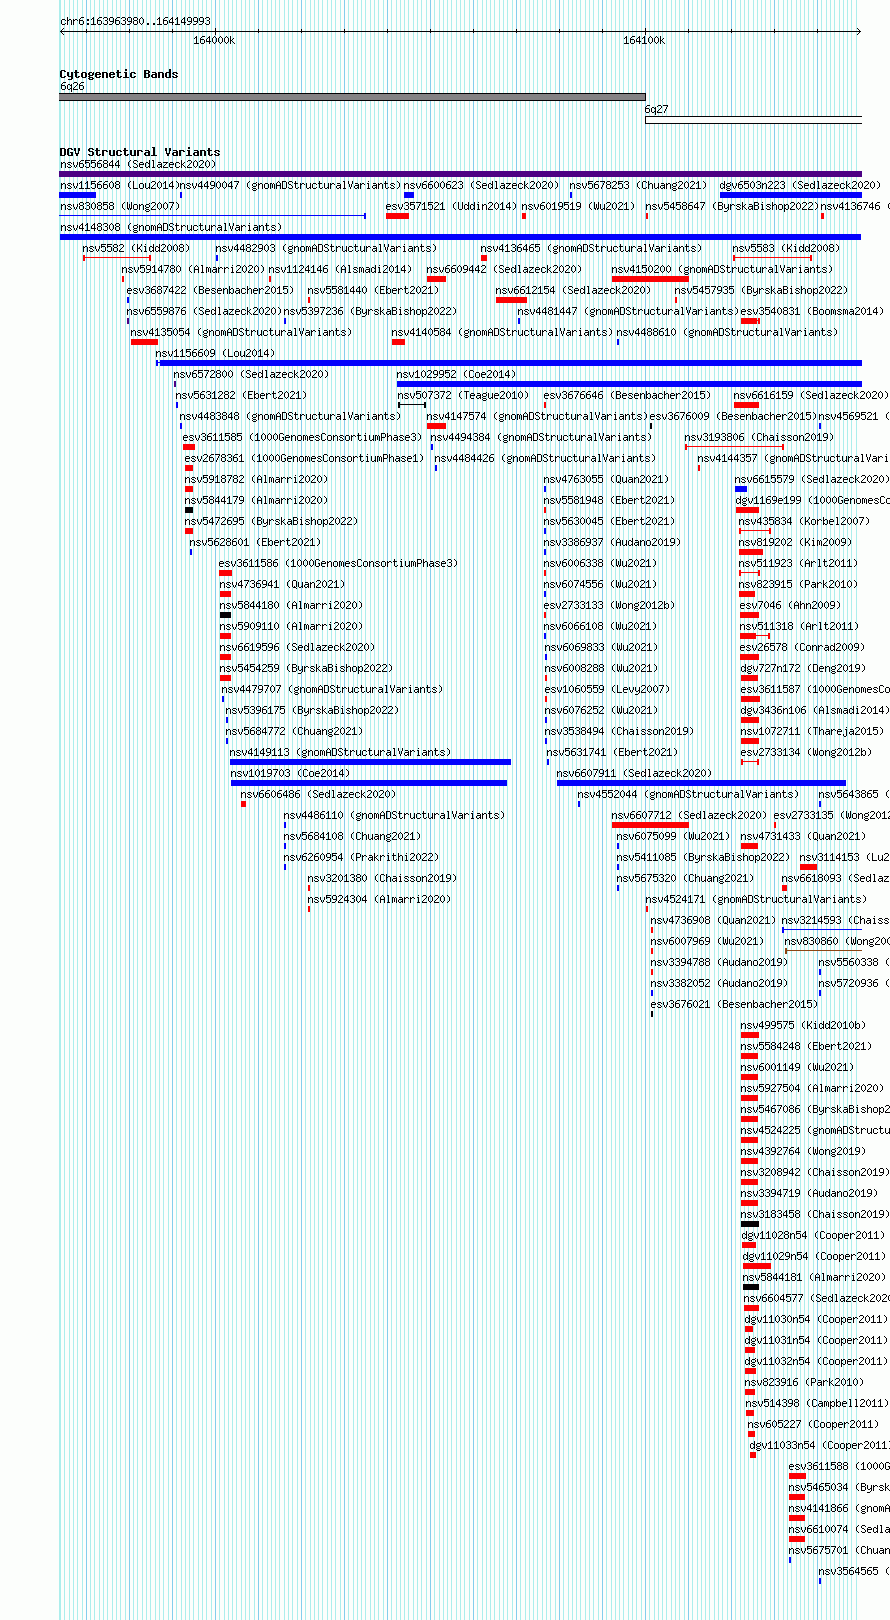
Task: Click nsv5472695 (ByrskaBishop2022) label
Action: click(x=271, y=521)
